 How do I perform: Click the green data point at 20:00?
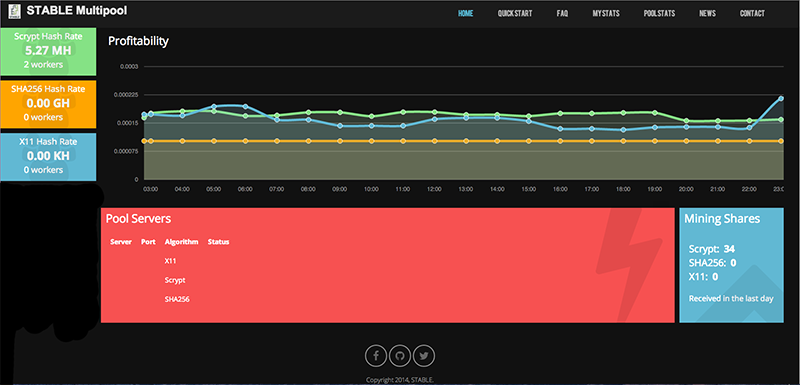pos(686,121)
